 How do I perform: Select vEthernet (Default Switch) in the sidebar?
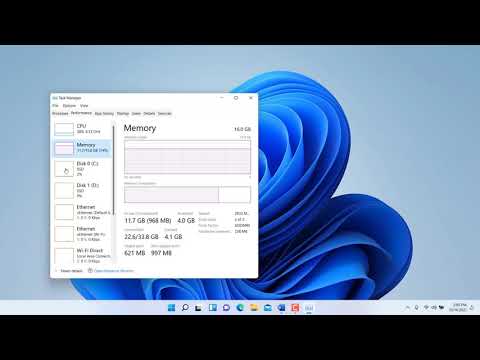point(83,212)
